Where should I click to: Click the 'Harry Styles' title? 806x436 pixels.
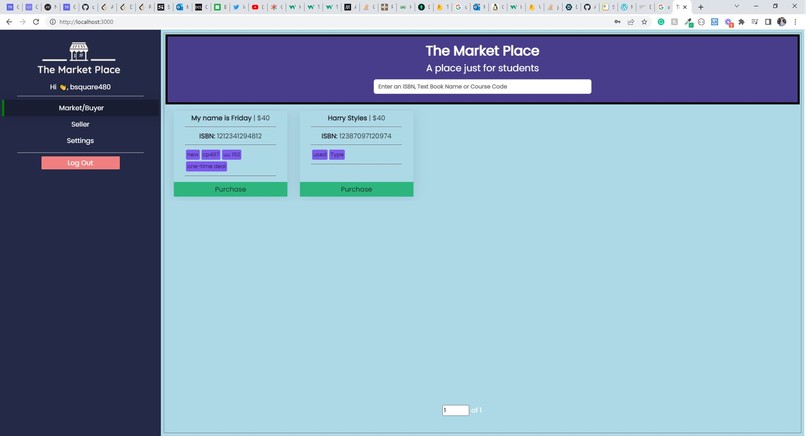pos(347,118)
